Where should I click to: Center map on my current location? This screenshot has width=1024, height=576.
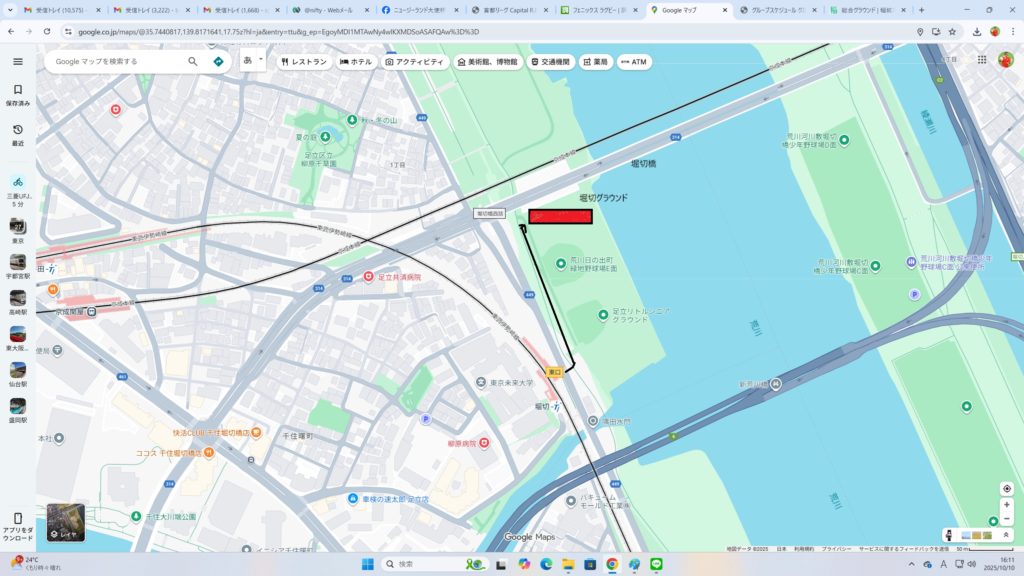(1006, 488)
